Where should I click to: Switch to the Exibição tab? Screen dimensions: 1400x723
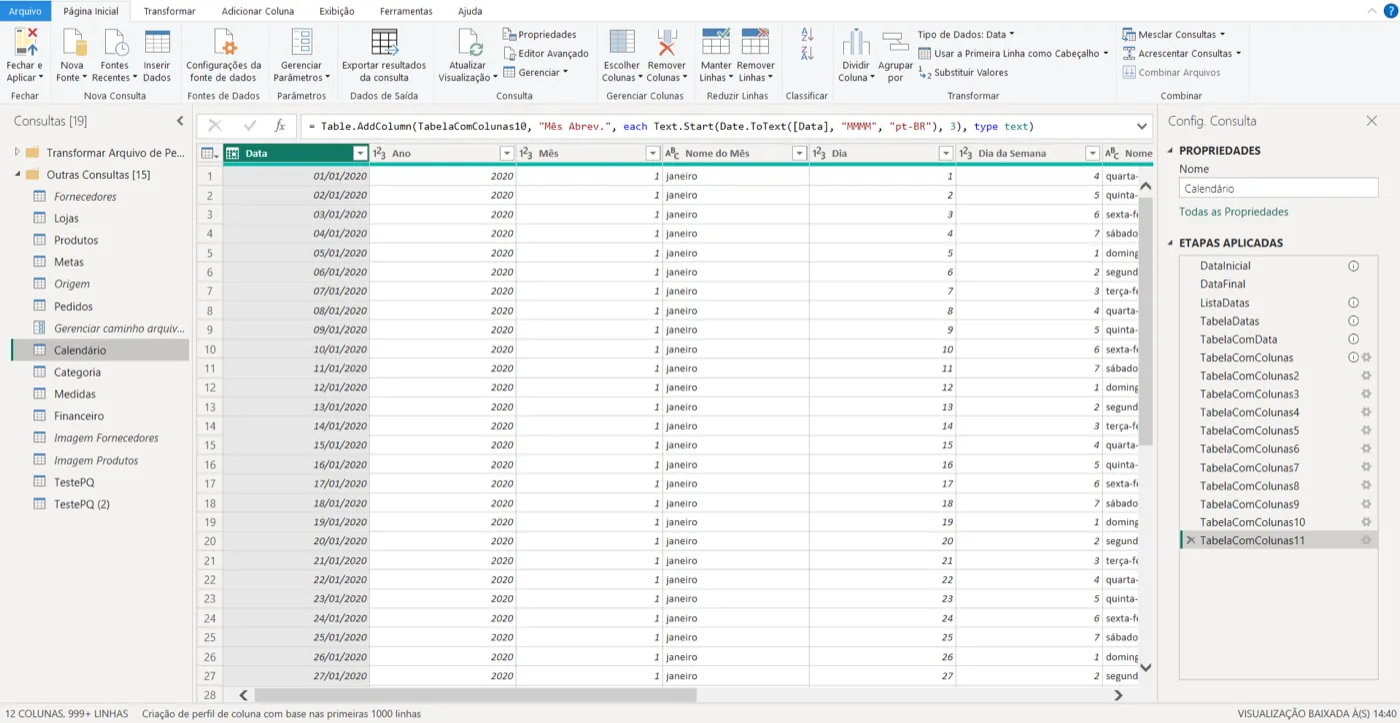coord(337,11)
